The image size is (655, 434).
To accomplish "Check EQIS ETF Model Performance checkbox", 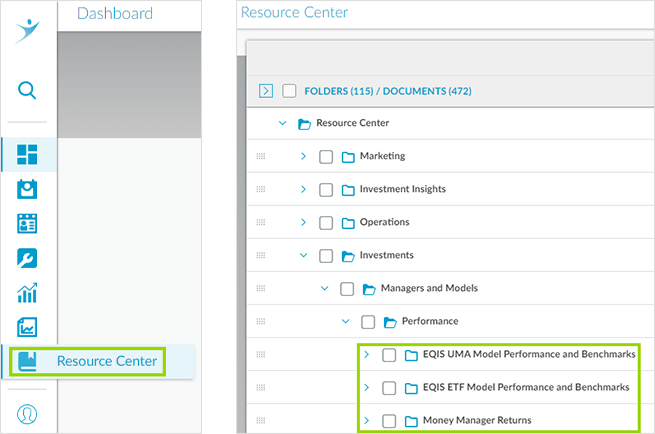I will (389, 388).
